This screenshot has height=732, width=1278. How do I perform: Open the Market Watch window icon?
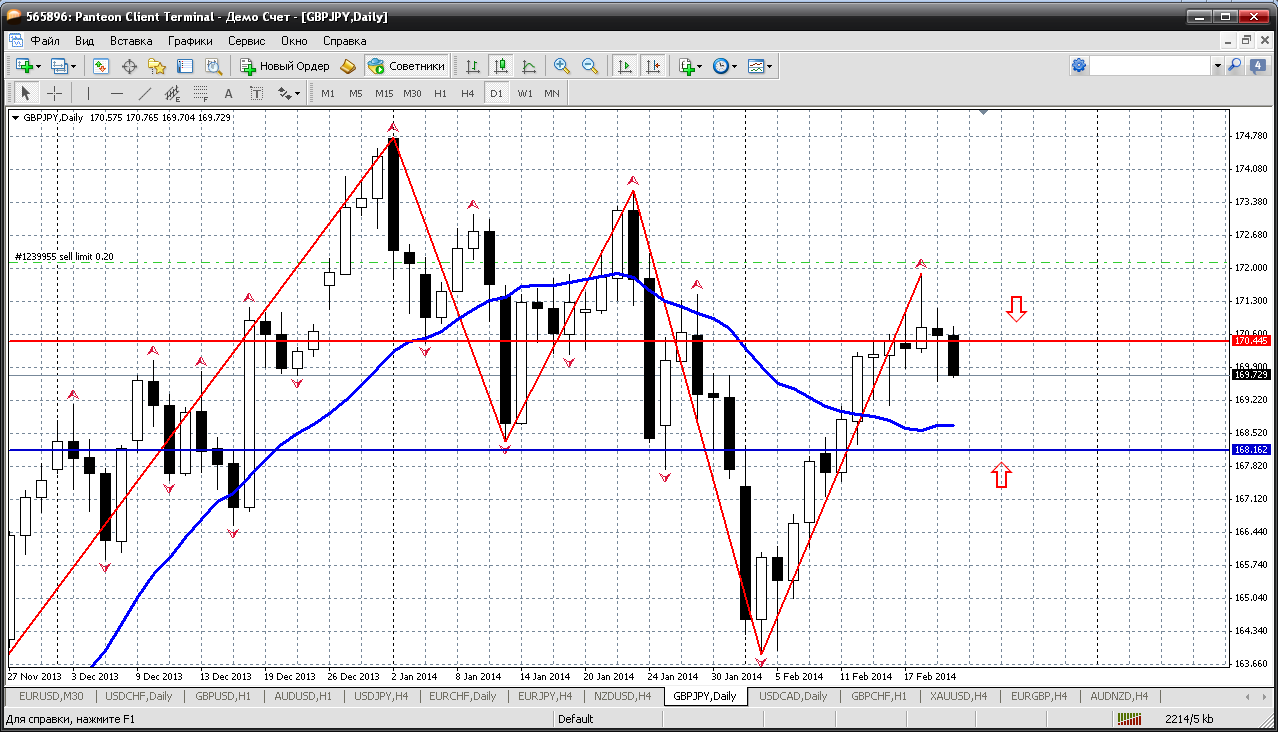coord(101,66)
